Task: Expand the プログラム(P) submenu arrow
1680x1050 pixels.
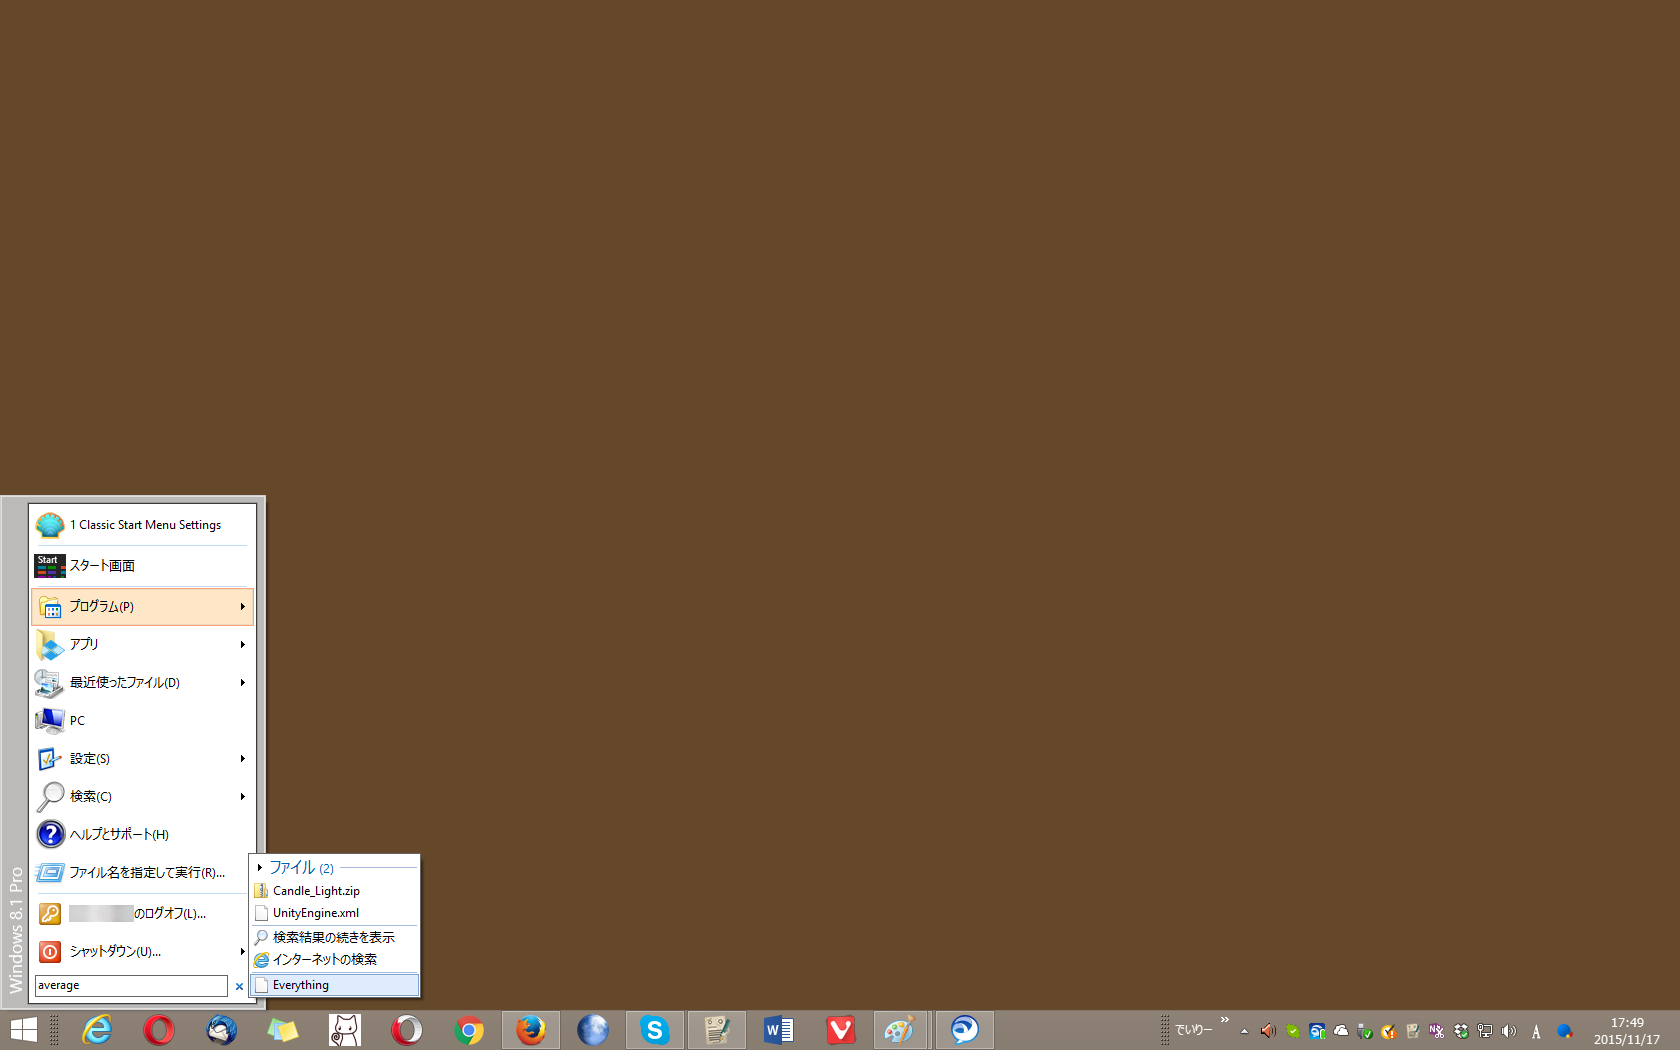Action: coord(242,607)
